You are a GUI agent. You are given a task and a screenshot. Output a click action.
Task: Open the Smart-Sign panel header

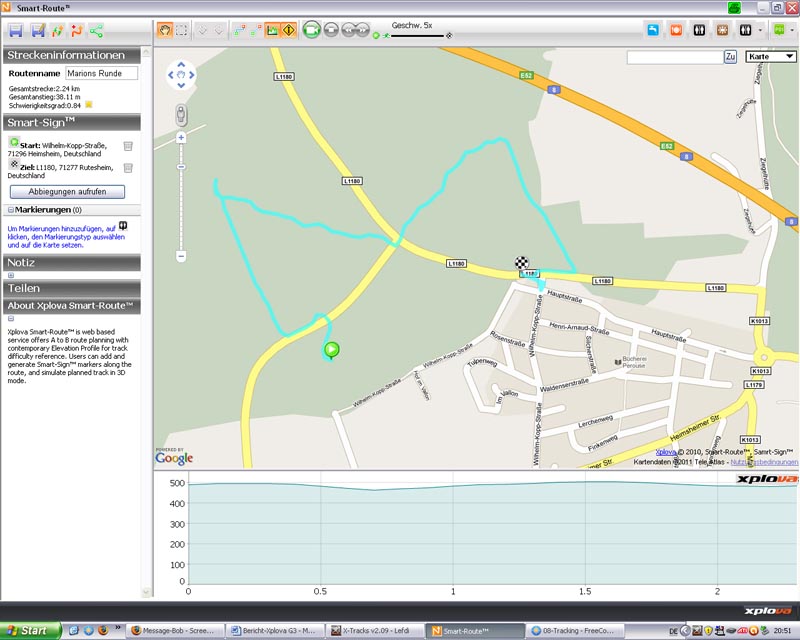tap(72, 122)
